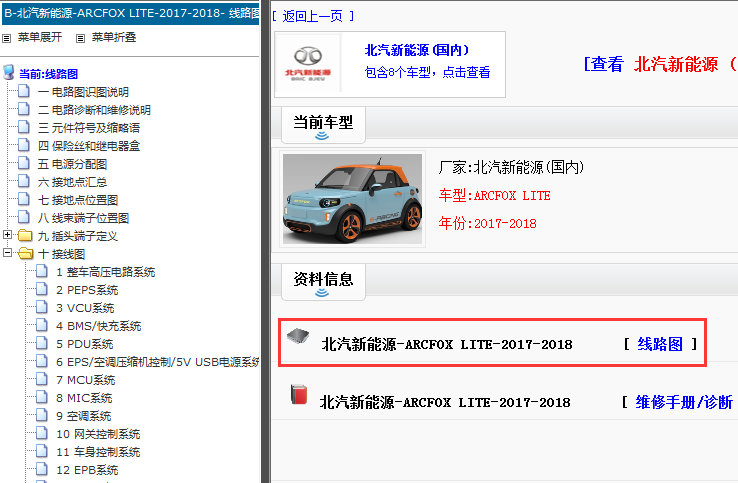Click the page icon for 5 PDU系统
The height and width of the screenshot is (483, 738).
point(42,343)
